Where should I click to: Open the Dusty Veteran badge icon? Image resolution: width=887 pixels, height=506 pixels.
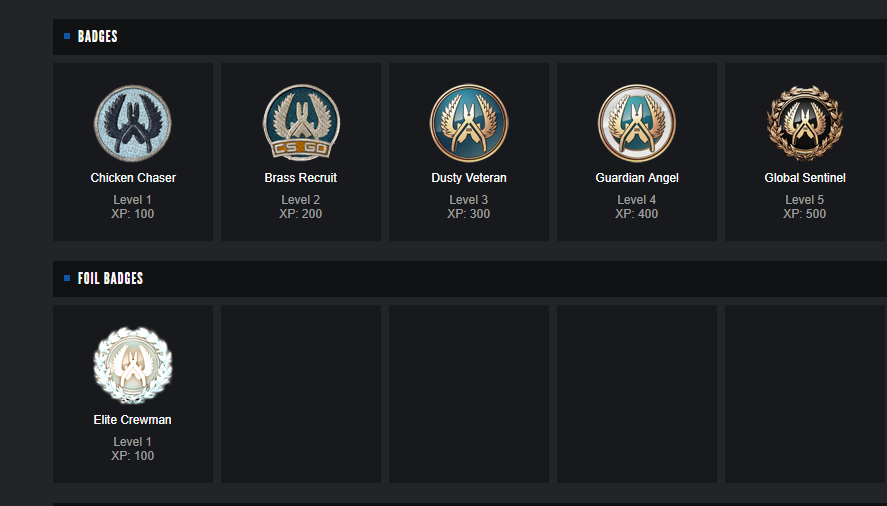[x=469, y=123]
